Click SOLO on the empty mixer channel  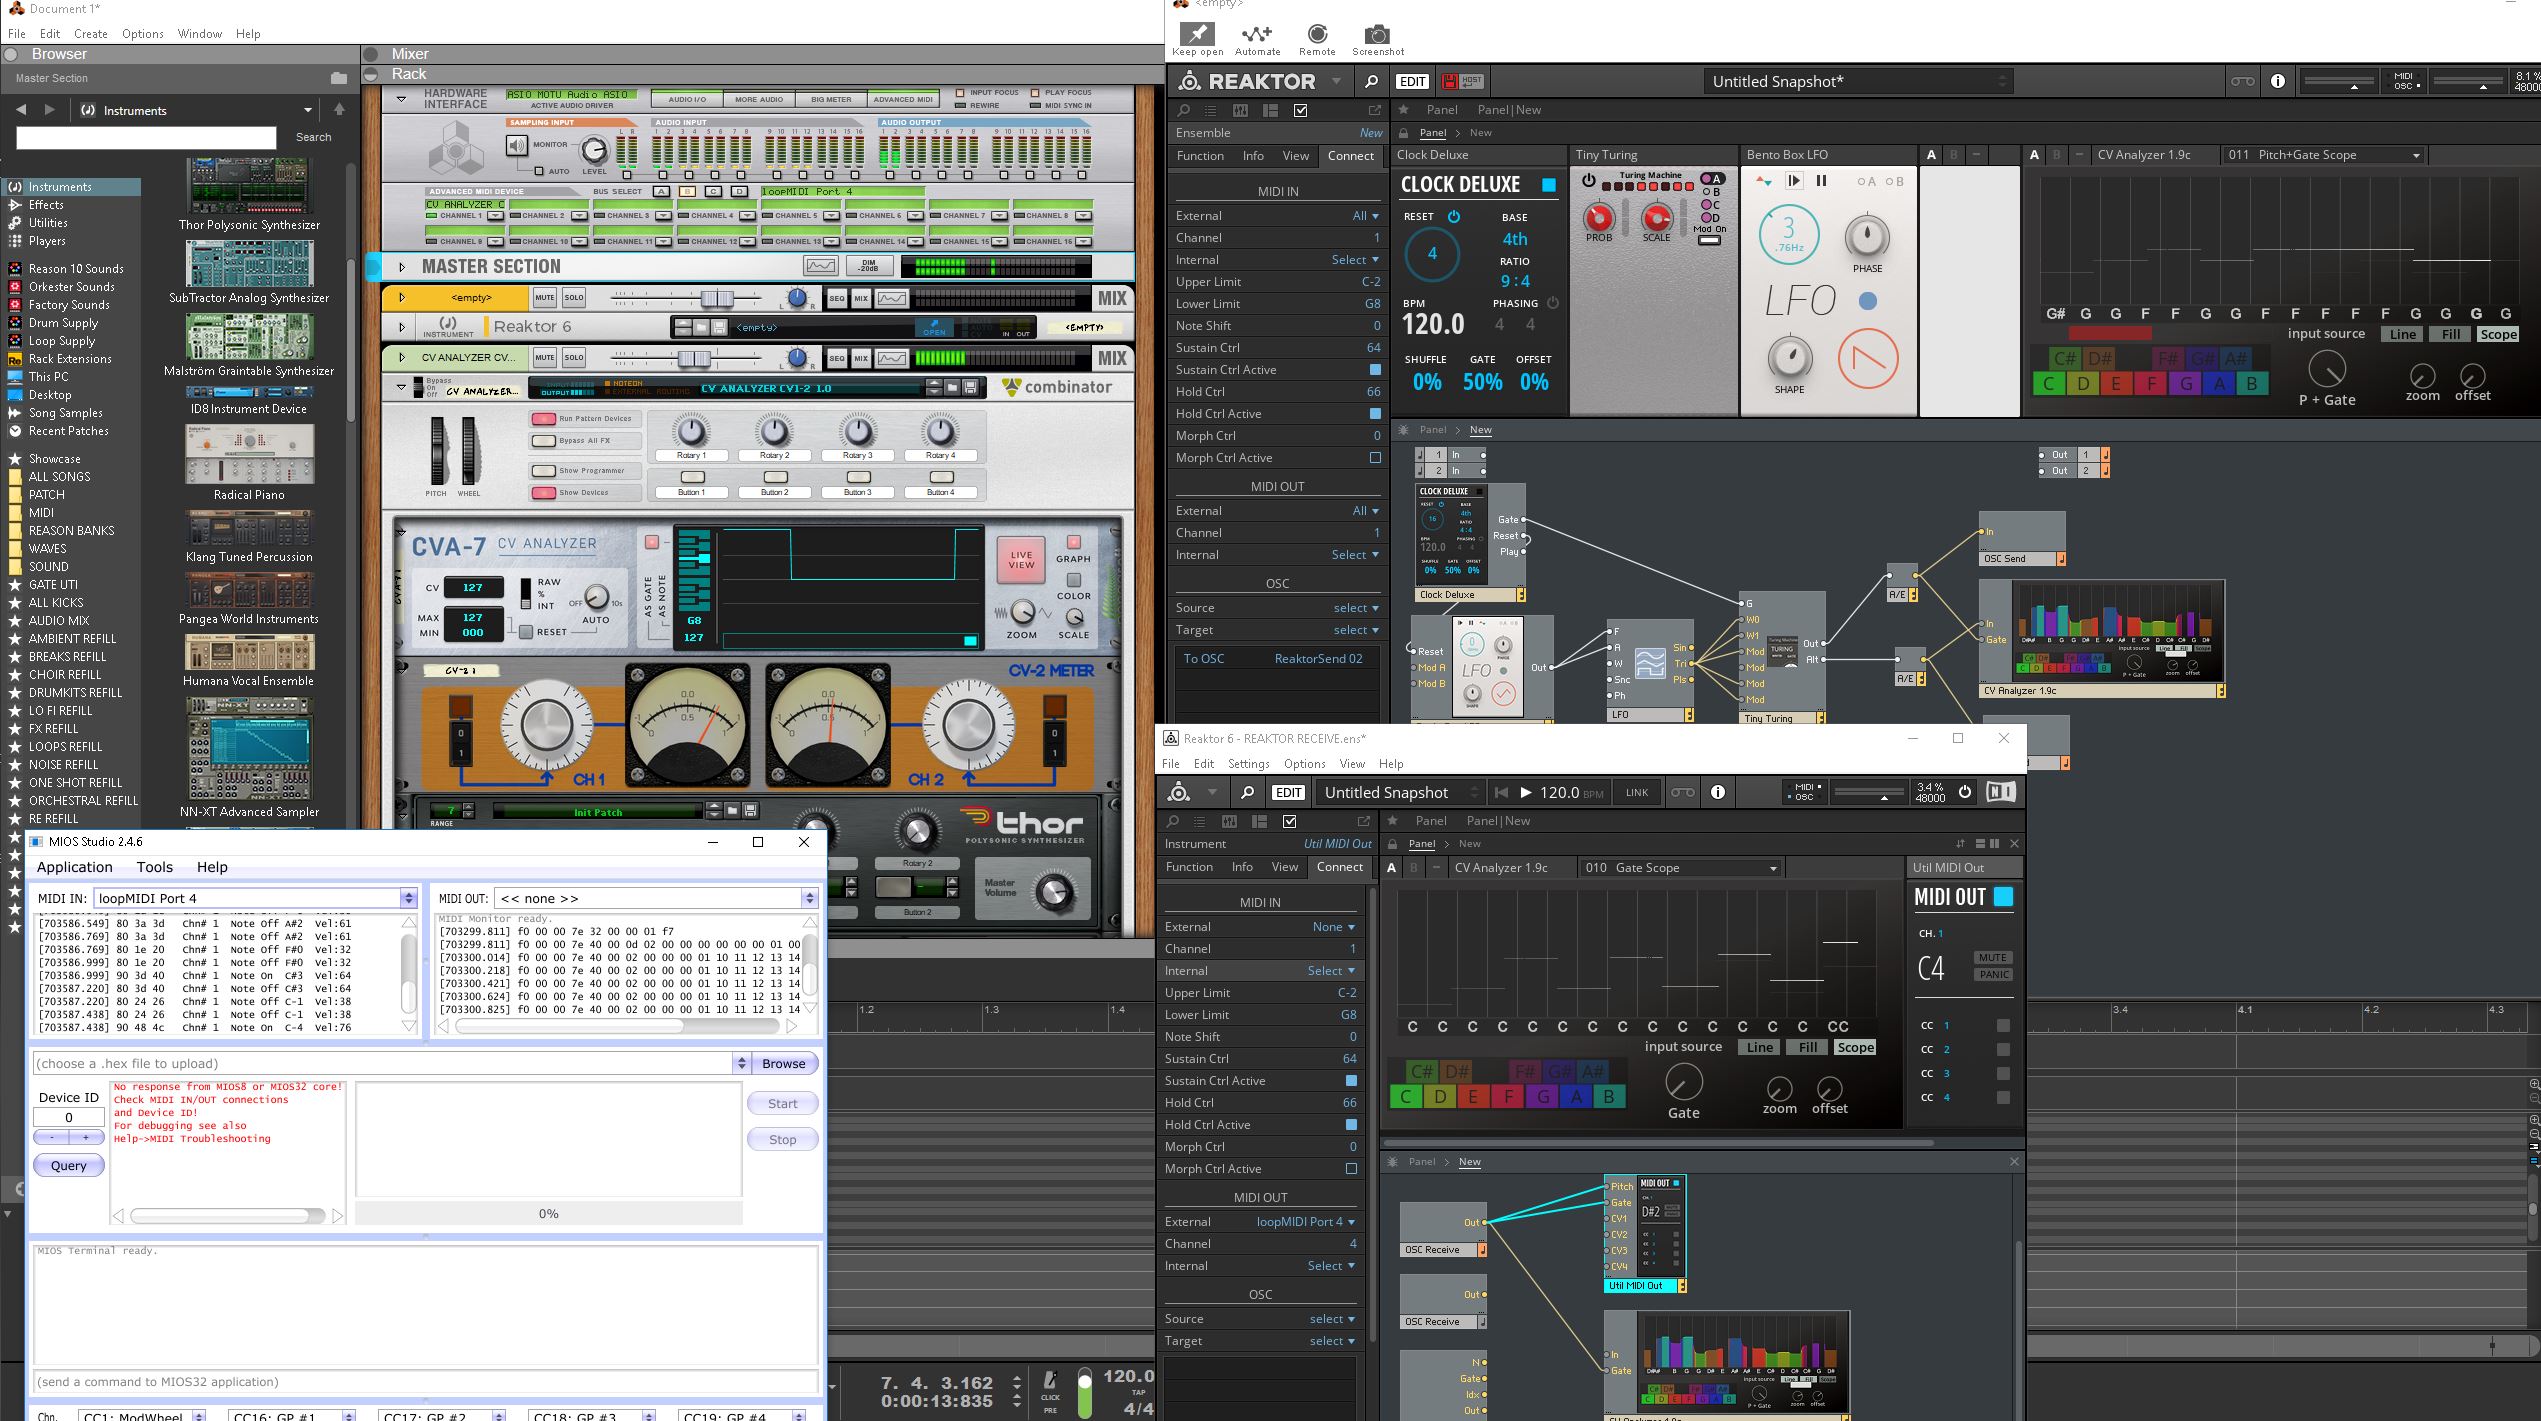573,297
